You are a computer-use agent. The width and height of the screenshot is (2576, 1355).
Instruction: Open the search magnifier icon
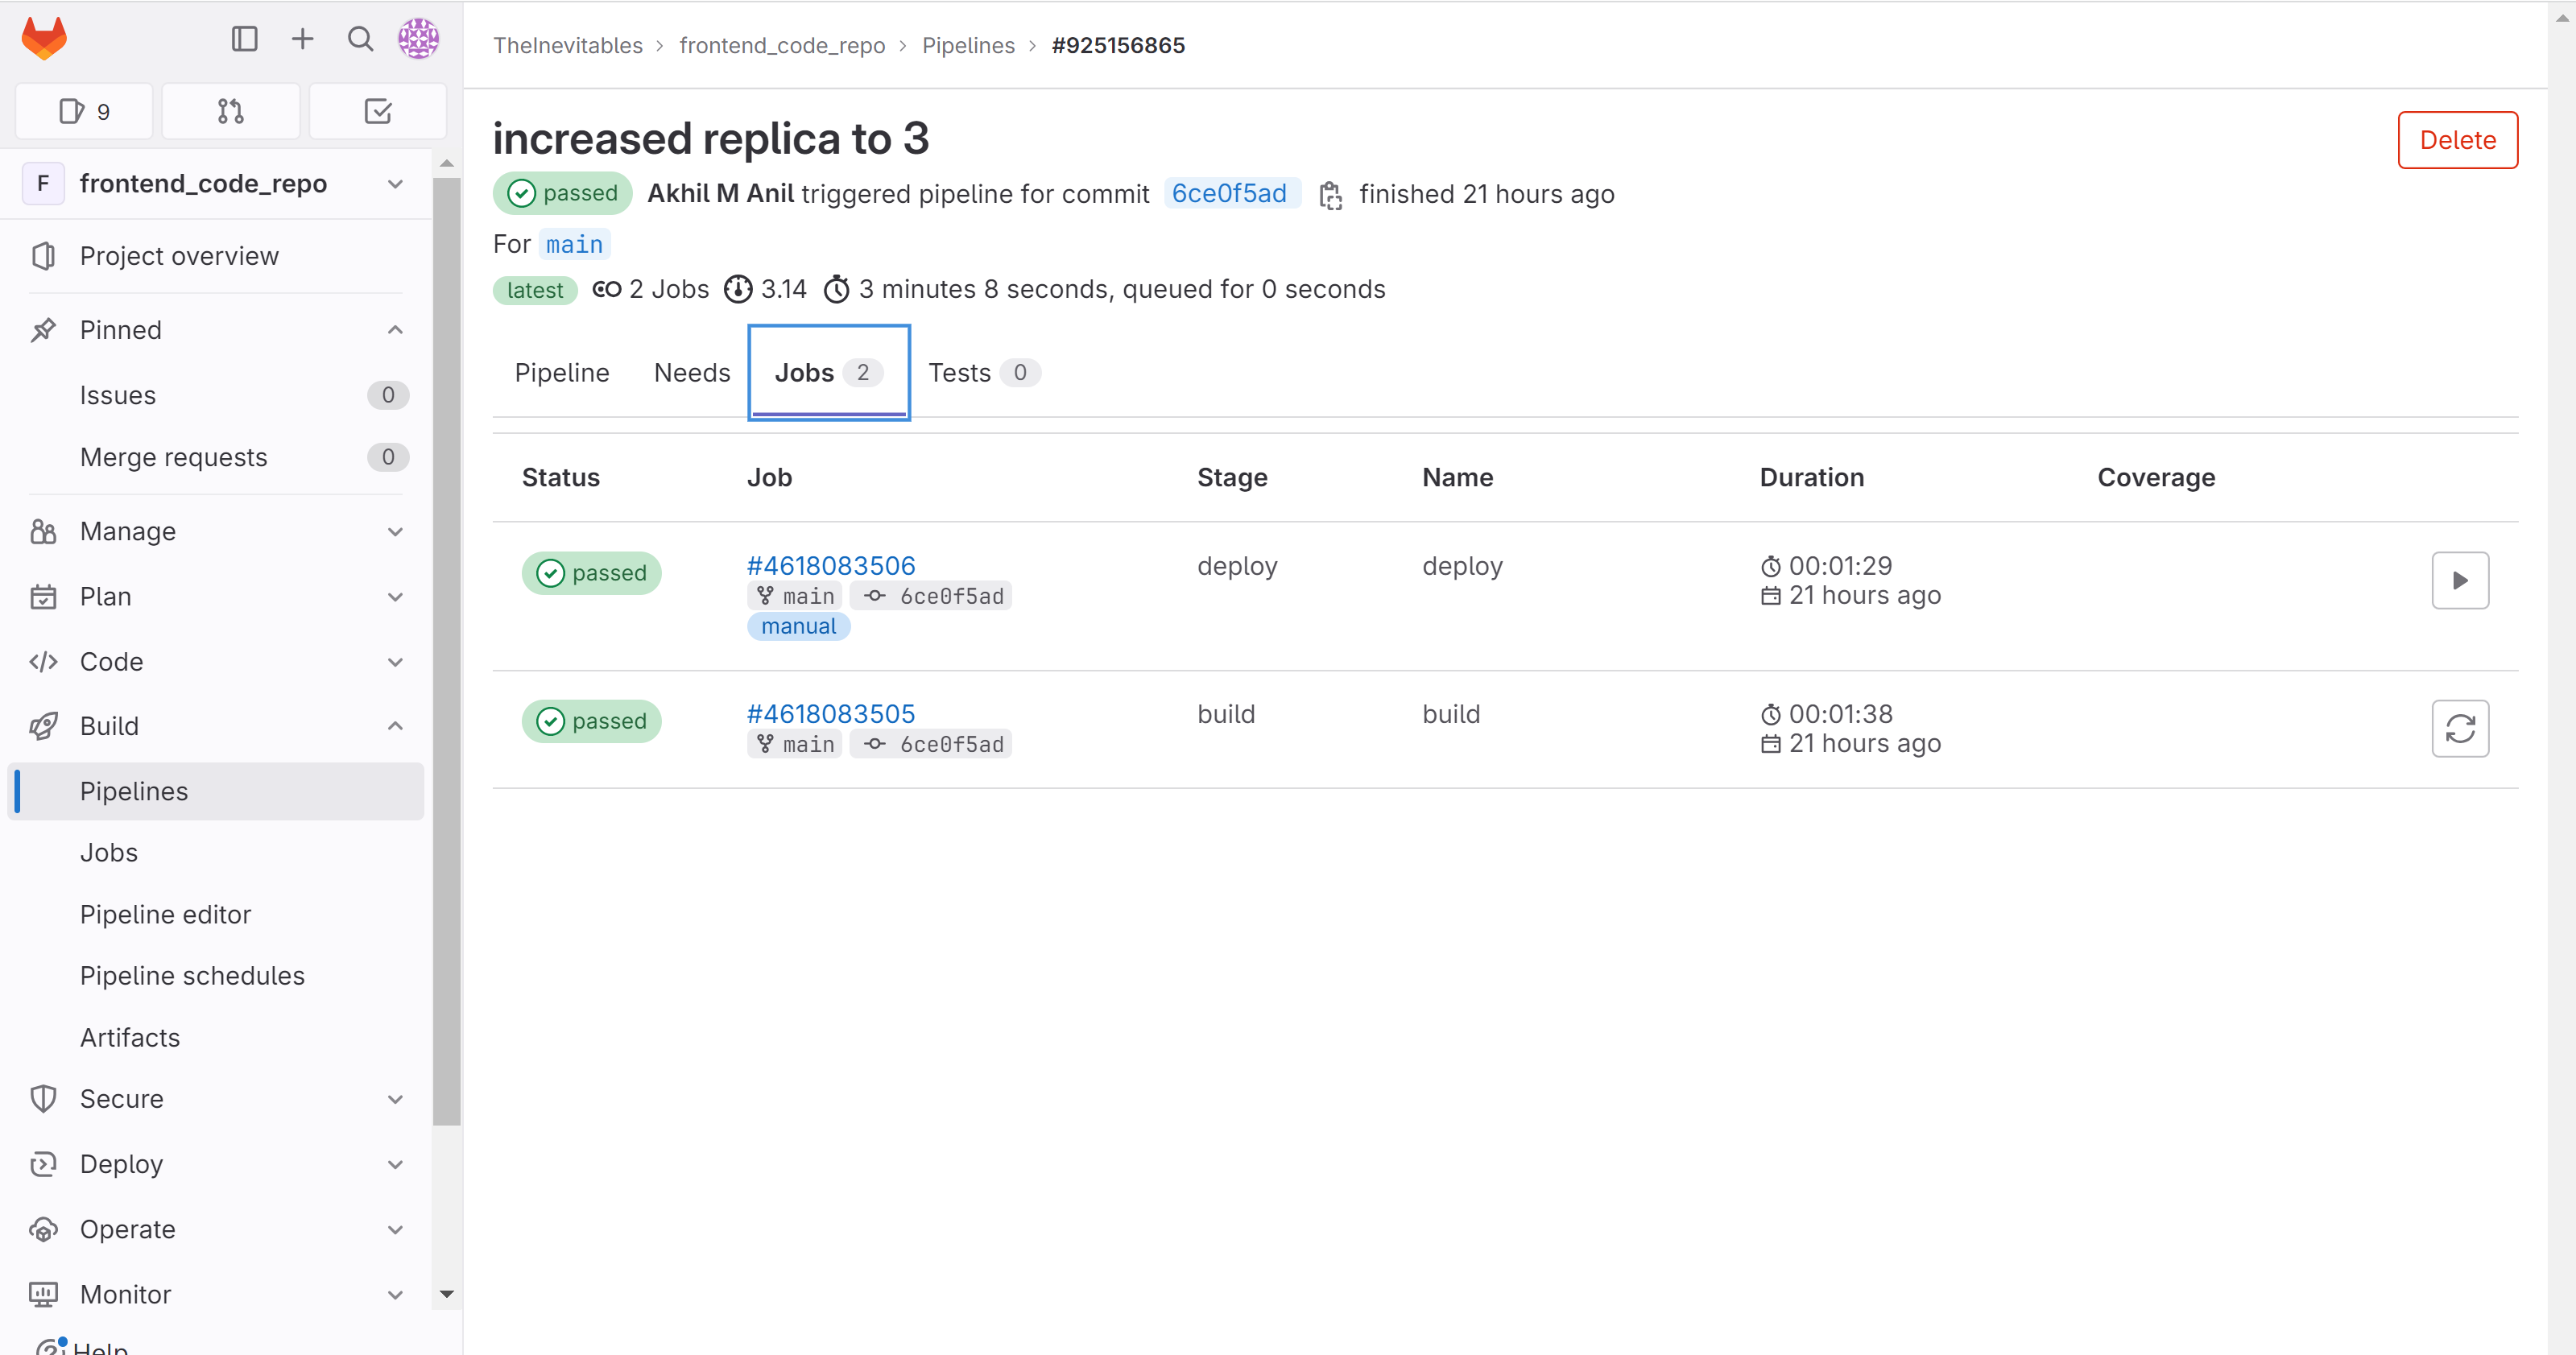360,39
